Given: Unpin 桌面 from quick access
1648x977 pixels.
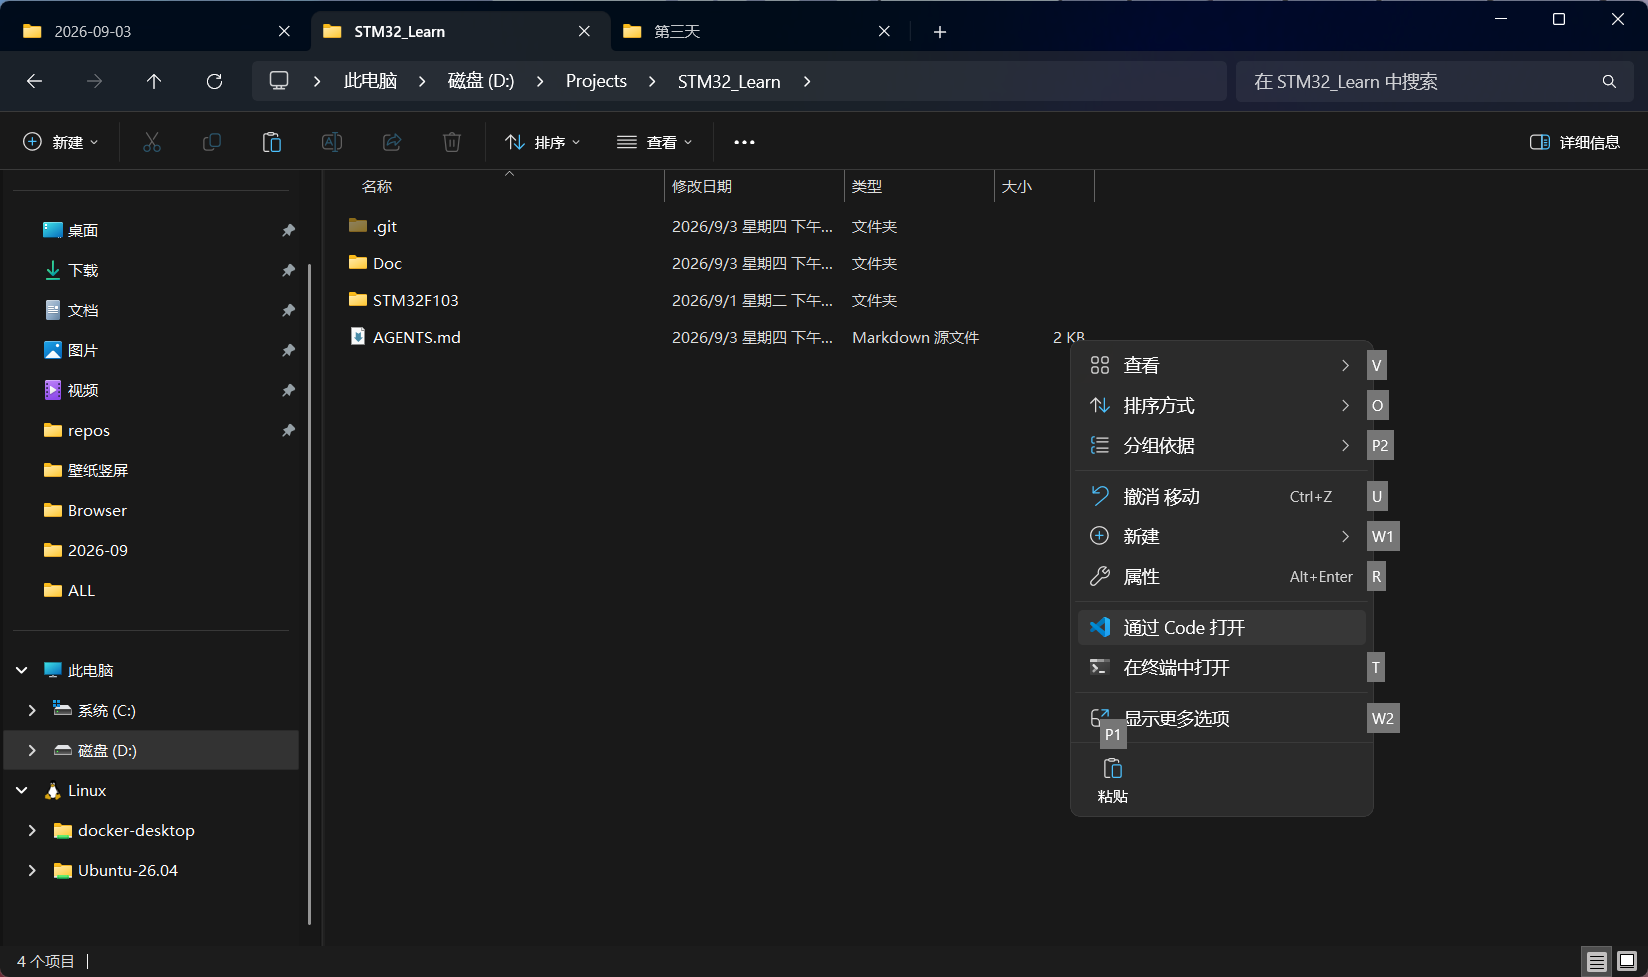Looking at the screenshot, I should point(288,230).
